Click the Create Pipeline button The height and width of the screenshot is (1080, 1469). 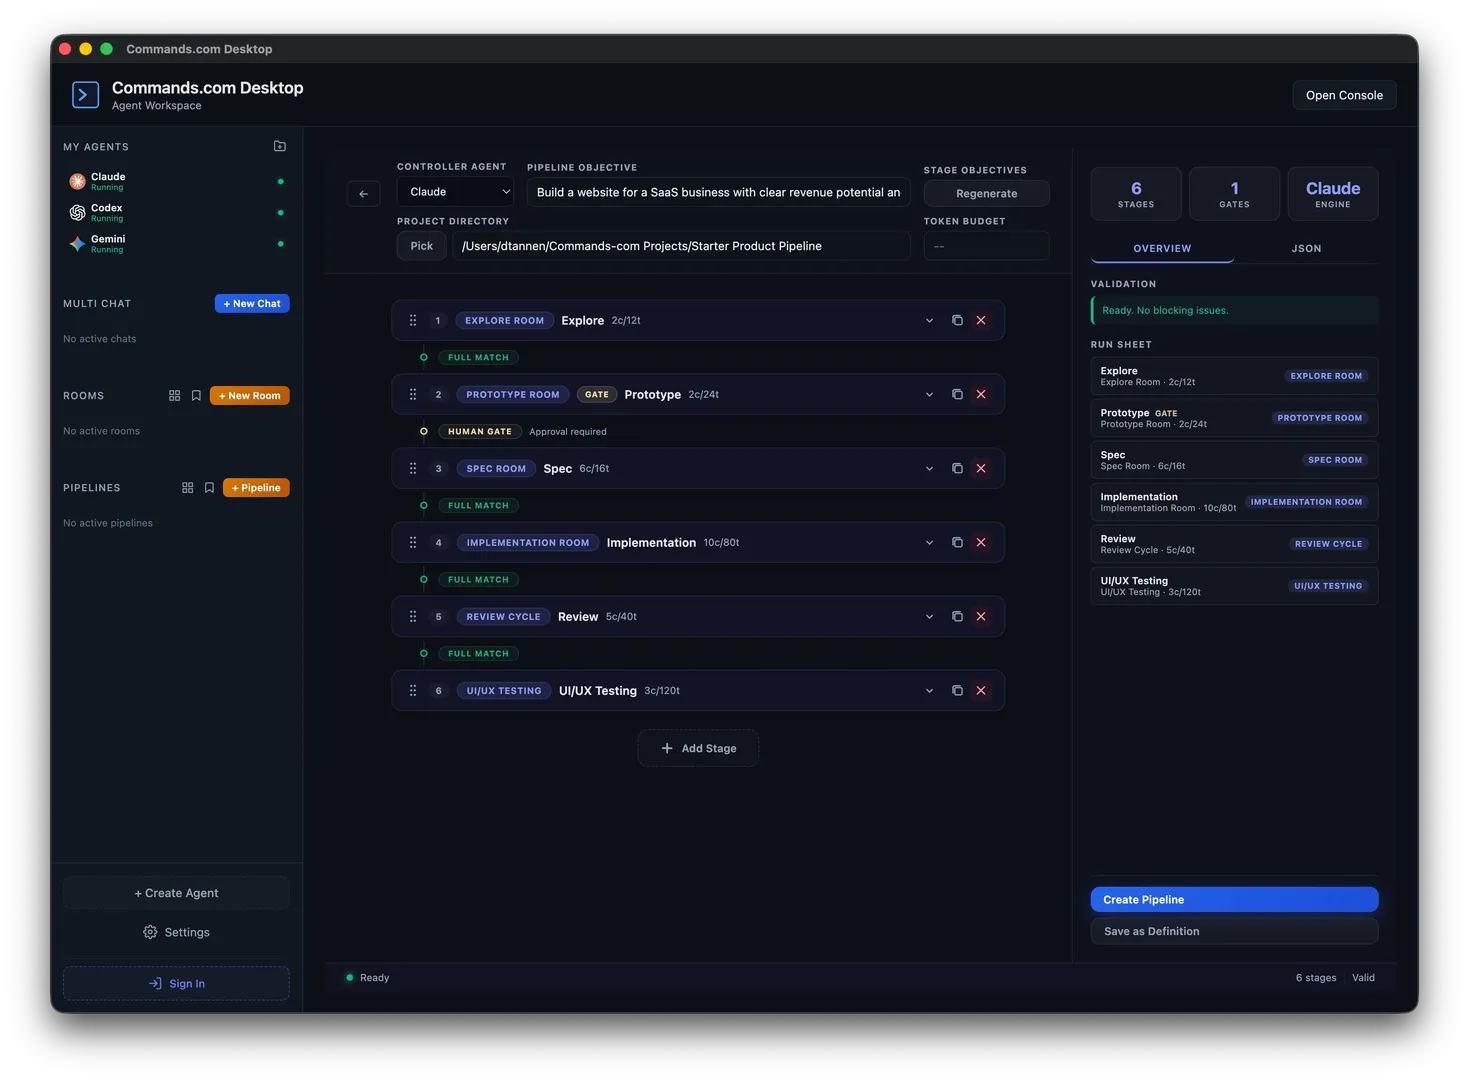[1234, 899]
